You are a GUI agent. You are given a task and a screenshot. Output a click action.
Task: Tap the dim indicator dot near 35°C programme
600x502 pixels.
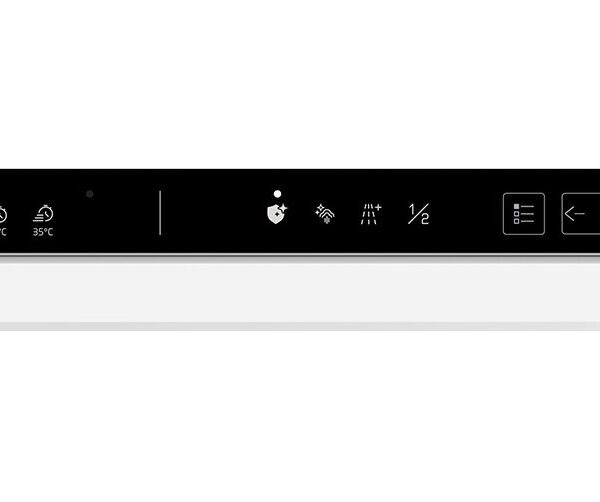(90, 194)
